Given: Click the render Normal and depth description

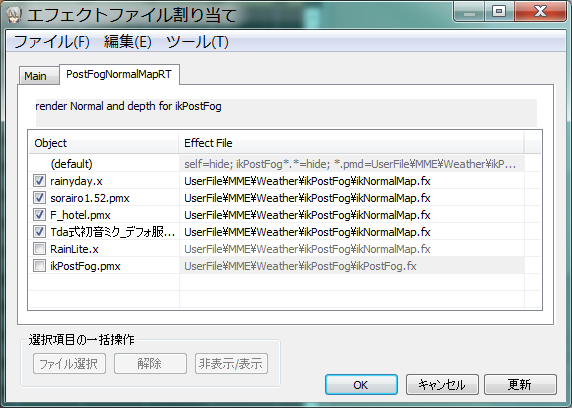Looking at the screenshot, I should 128,106.
